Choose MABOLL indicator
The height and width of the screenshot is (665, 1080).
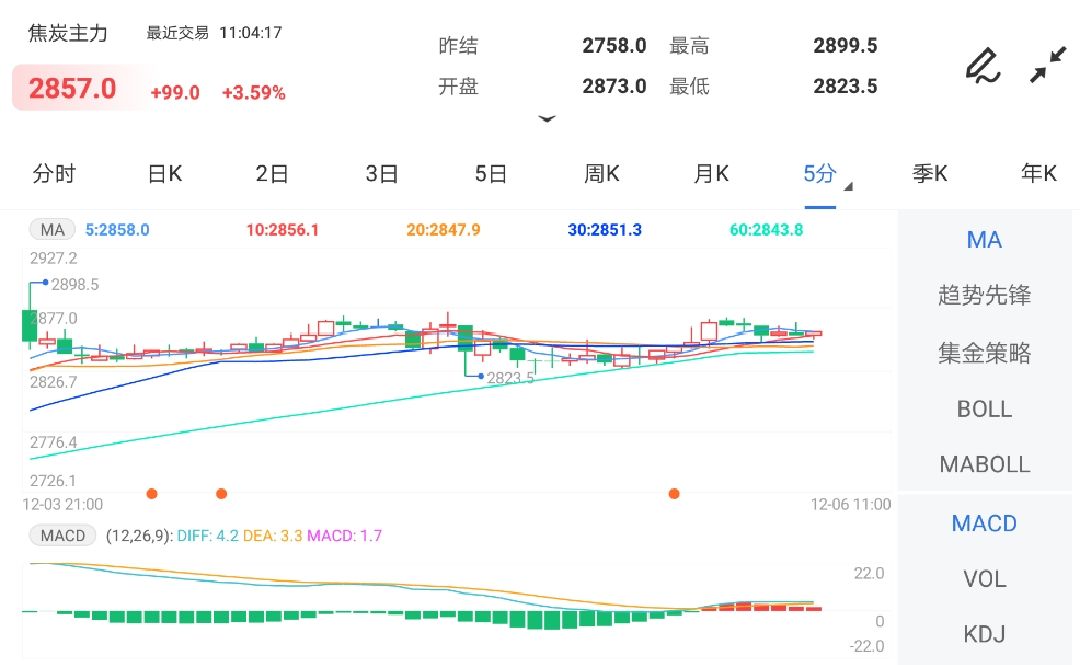984,464
